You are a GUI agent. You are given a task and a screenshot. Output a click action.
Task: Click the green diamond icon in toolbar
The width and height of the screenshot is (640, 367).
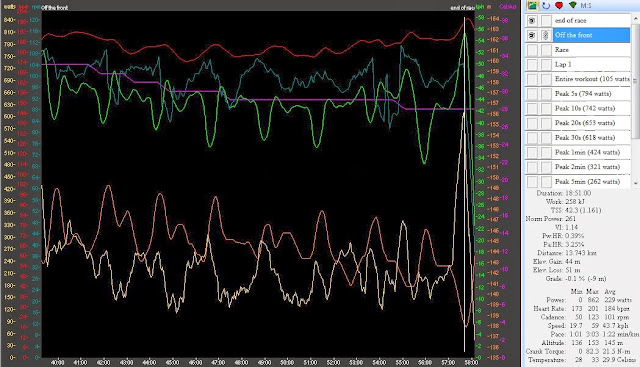(572, 5)
